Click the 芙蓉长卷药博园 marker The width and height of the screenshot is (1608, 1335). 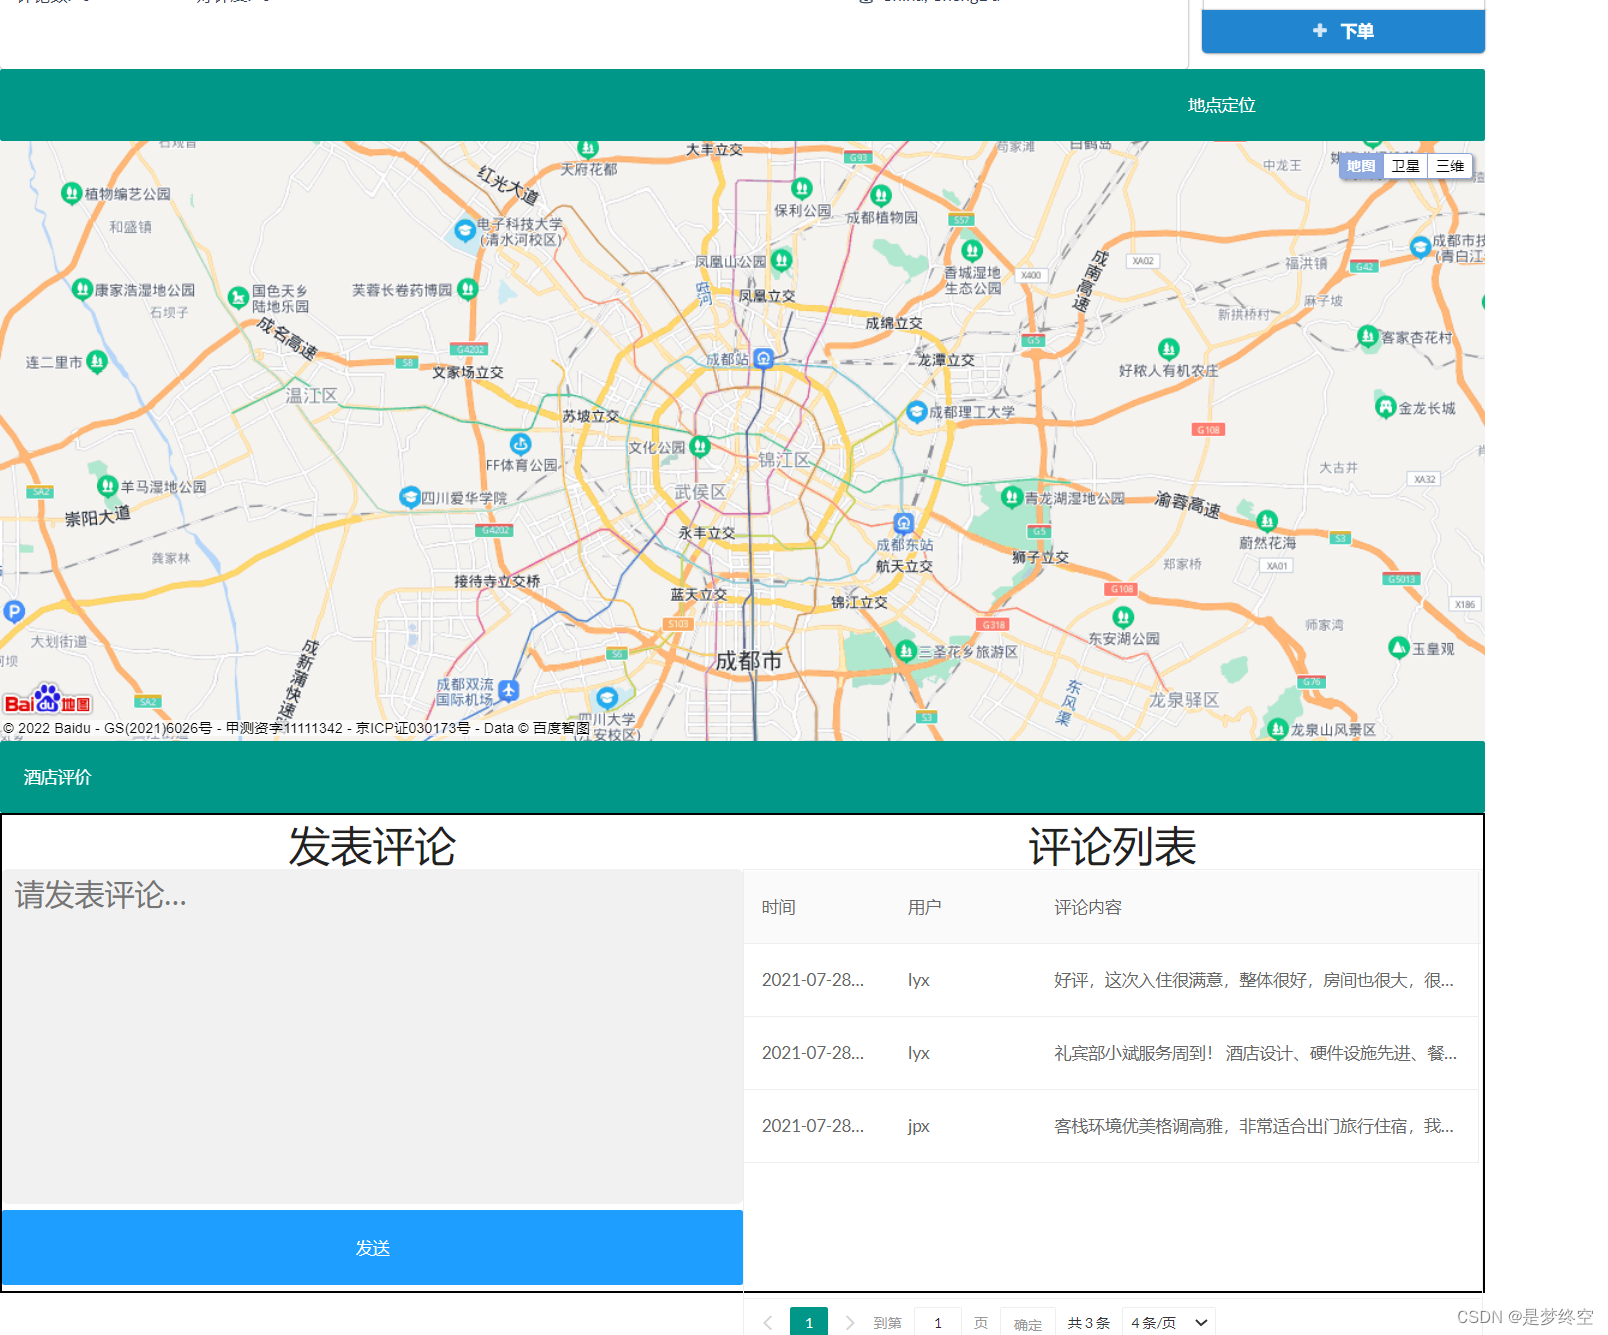point(467,290)
